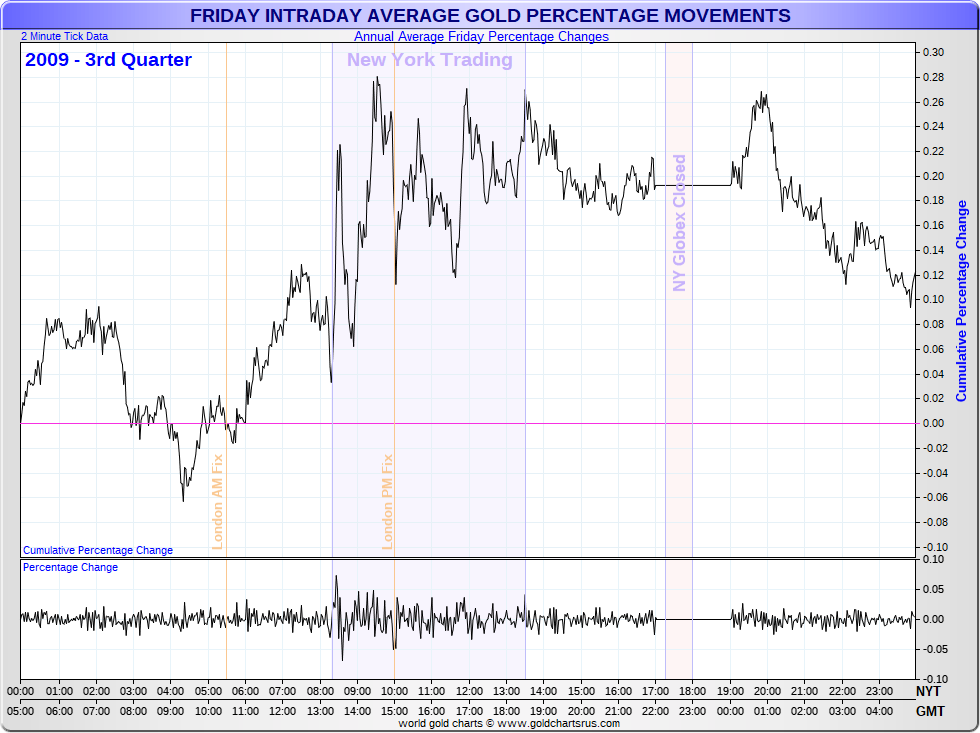Click the 'GMT' time axis label
The image size is (980, 733).
pyautogui.click(x=930, y=711)
